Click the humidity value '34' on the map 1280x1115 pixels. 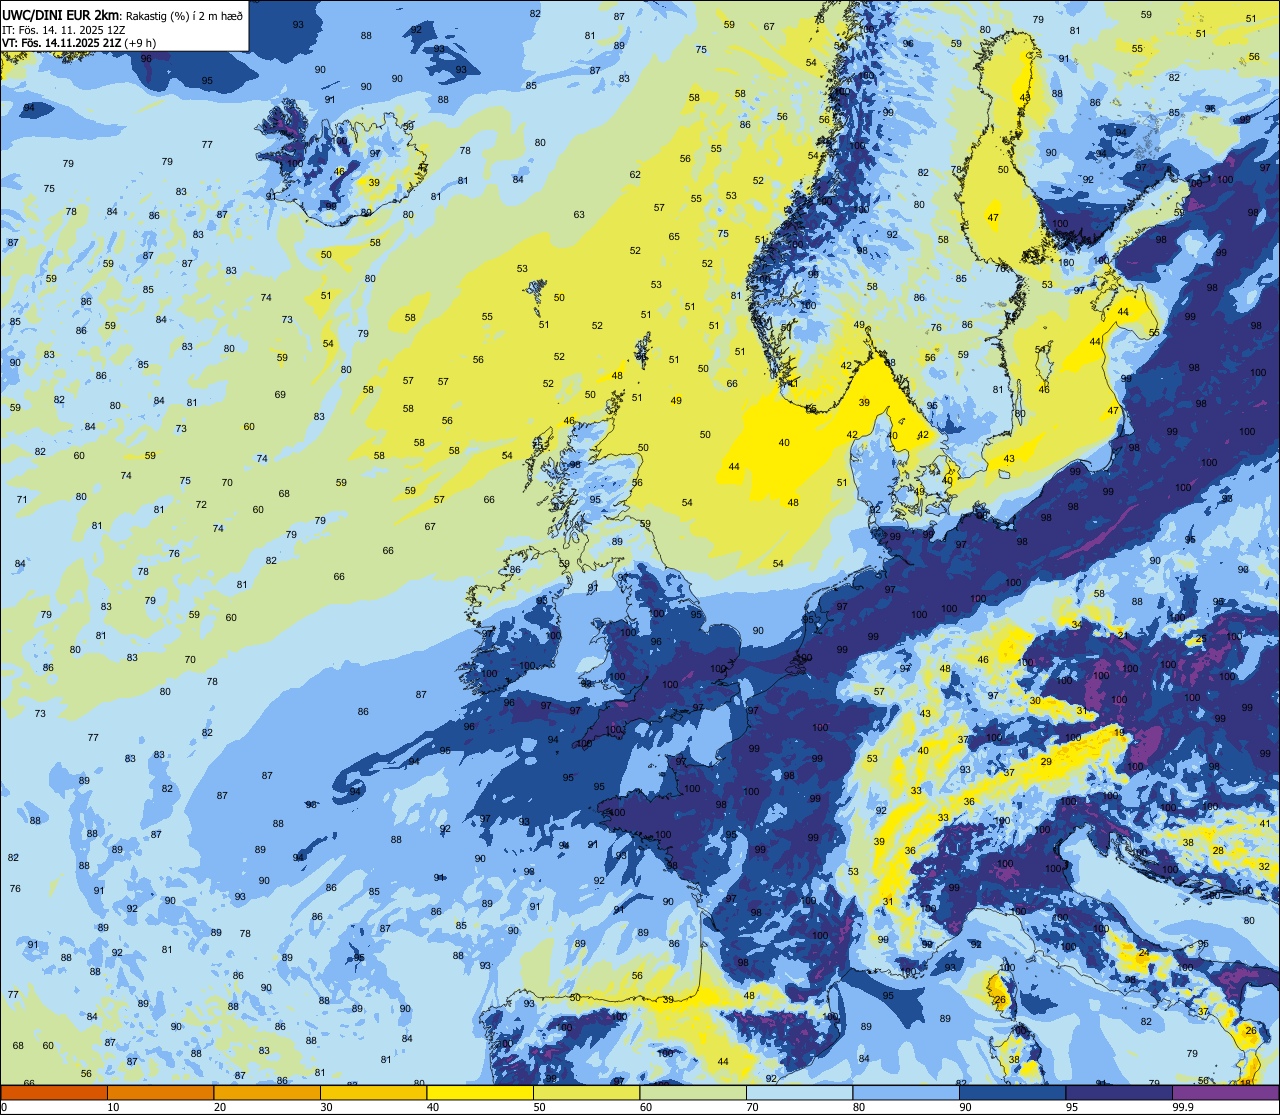coord(1076,625)
